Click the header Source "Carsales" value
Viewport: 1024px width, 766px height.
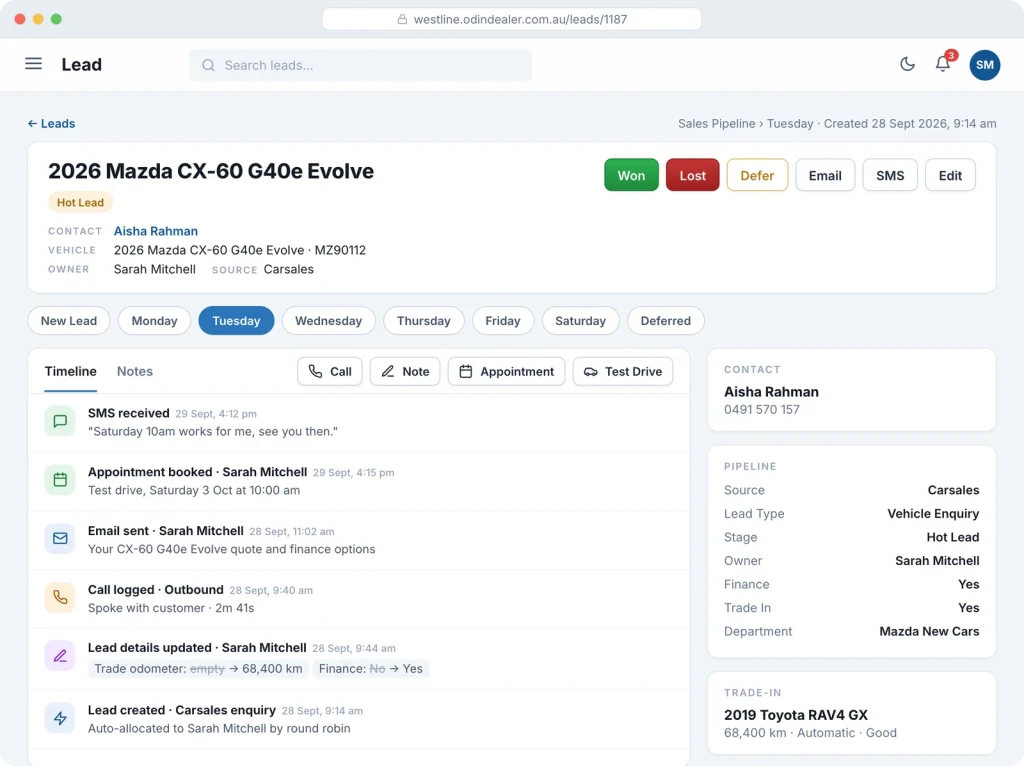tap(289, 269)
